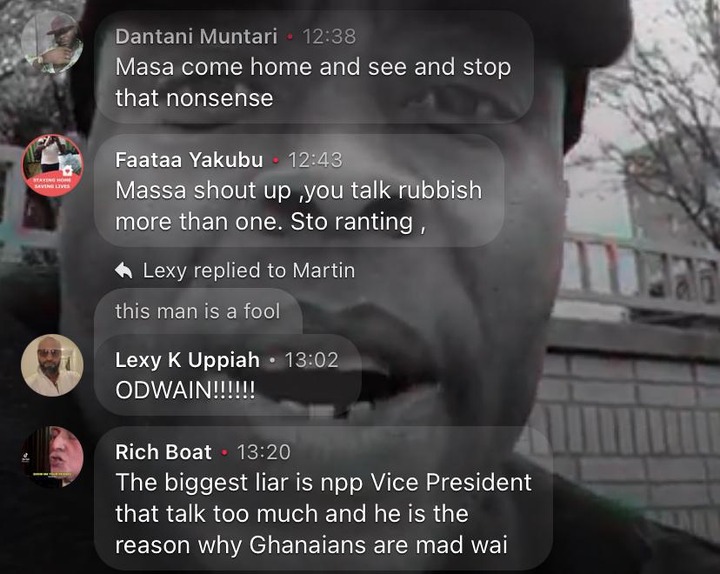
Task: Click the 12:38 timestamp
Action: click(329, 37)
